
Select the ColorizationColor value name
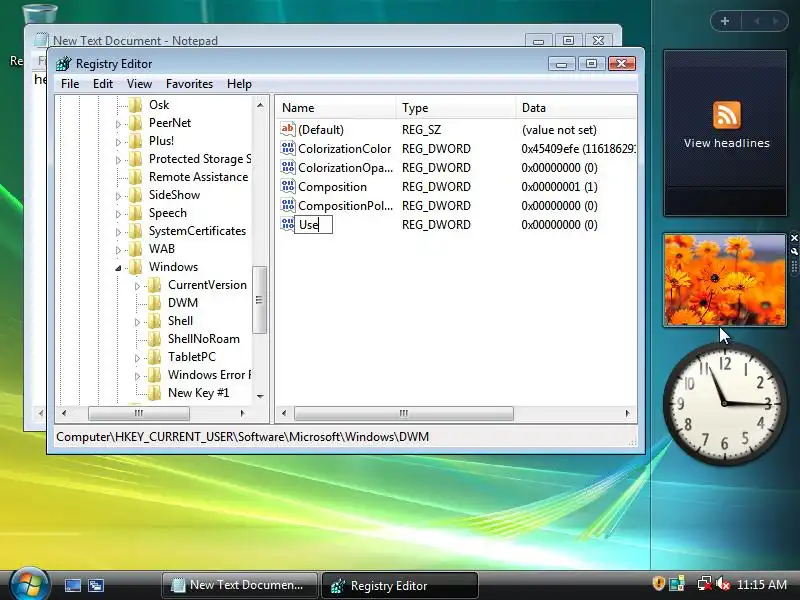coord(344,148)
